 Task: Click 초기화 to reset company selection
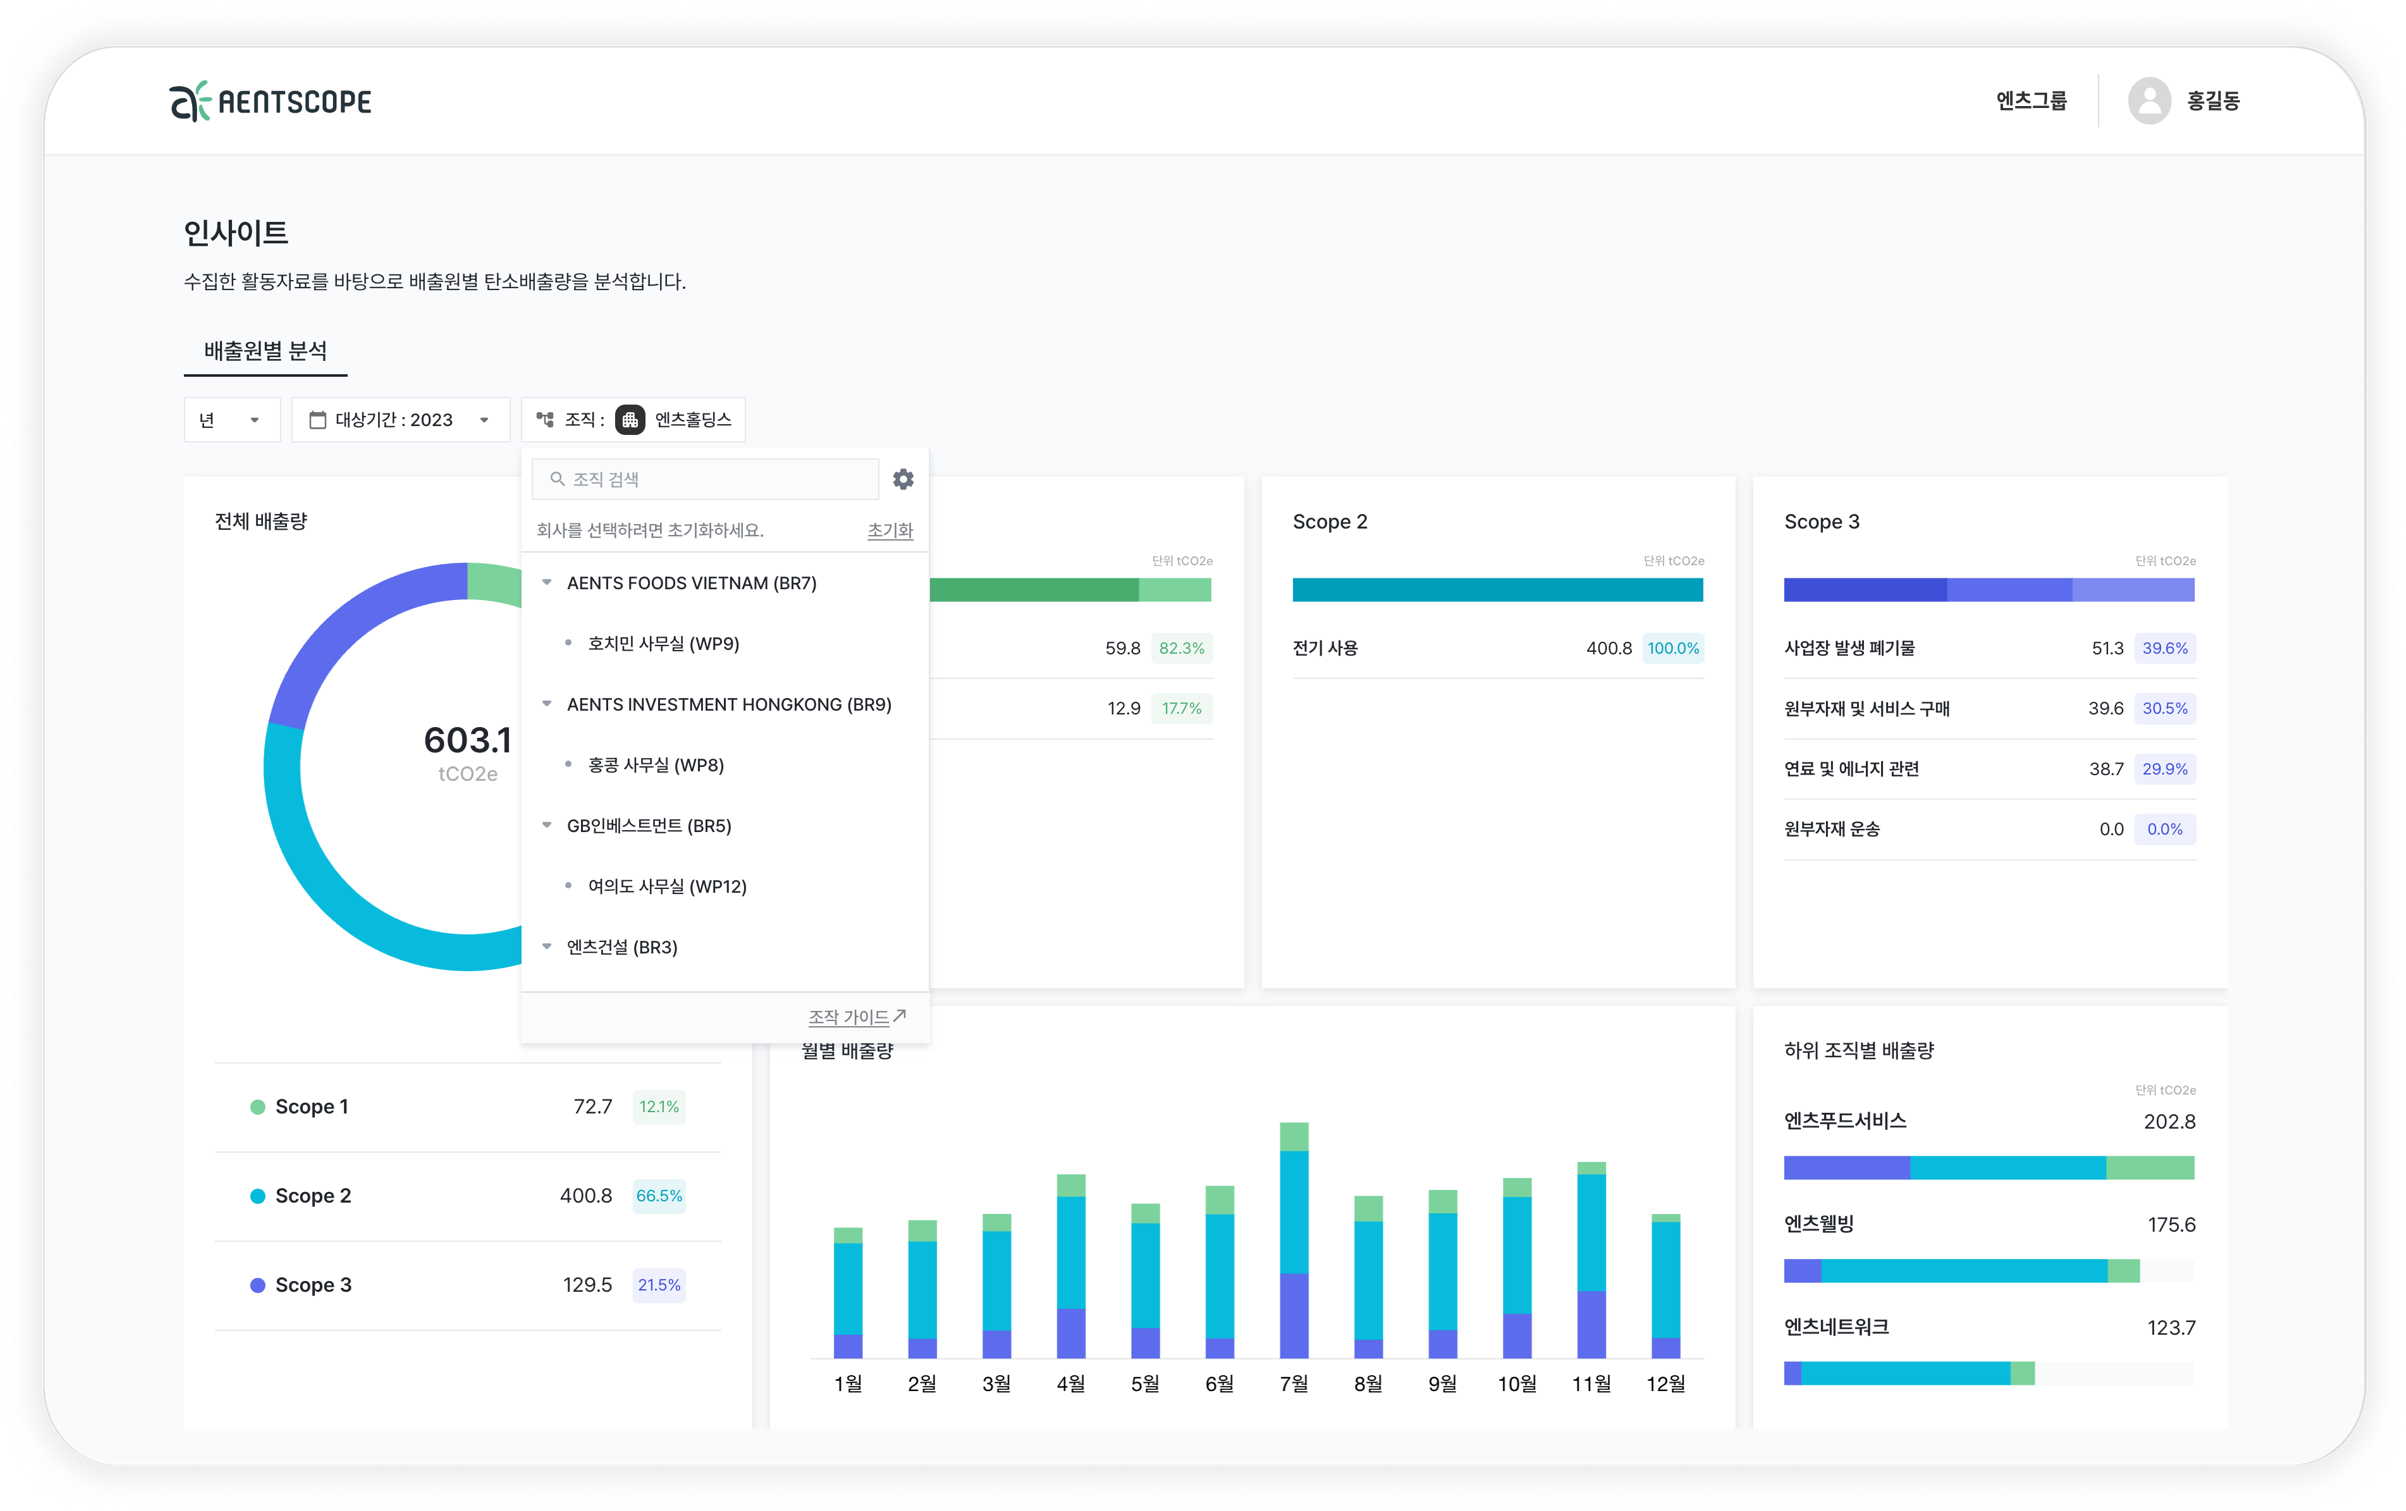pyautogui.click(x=889, y=530)
